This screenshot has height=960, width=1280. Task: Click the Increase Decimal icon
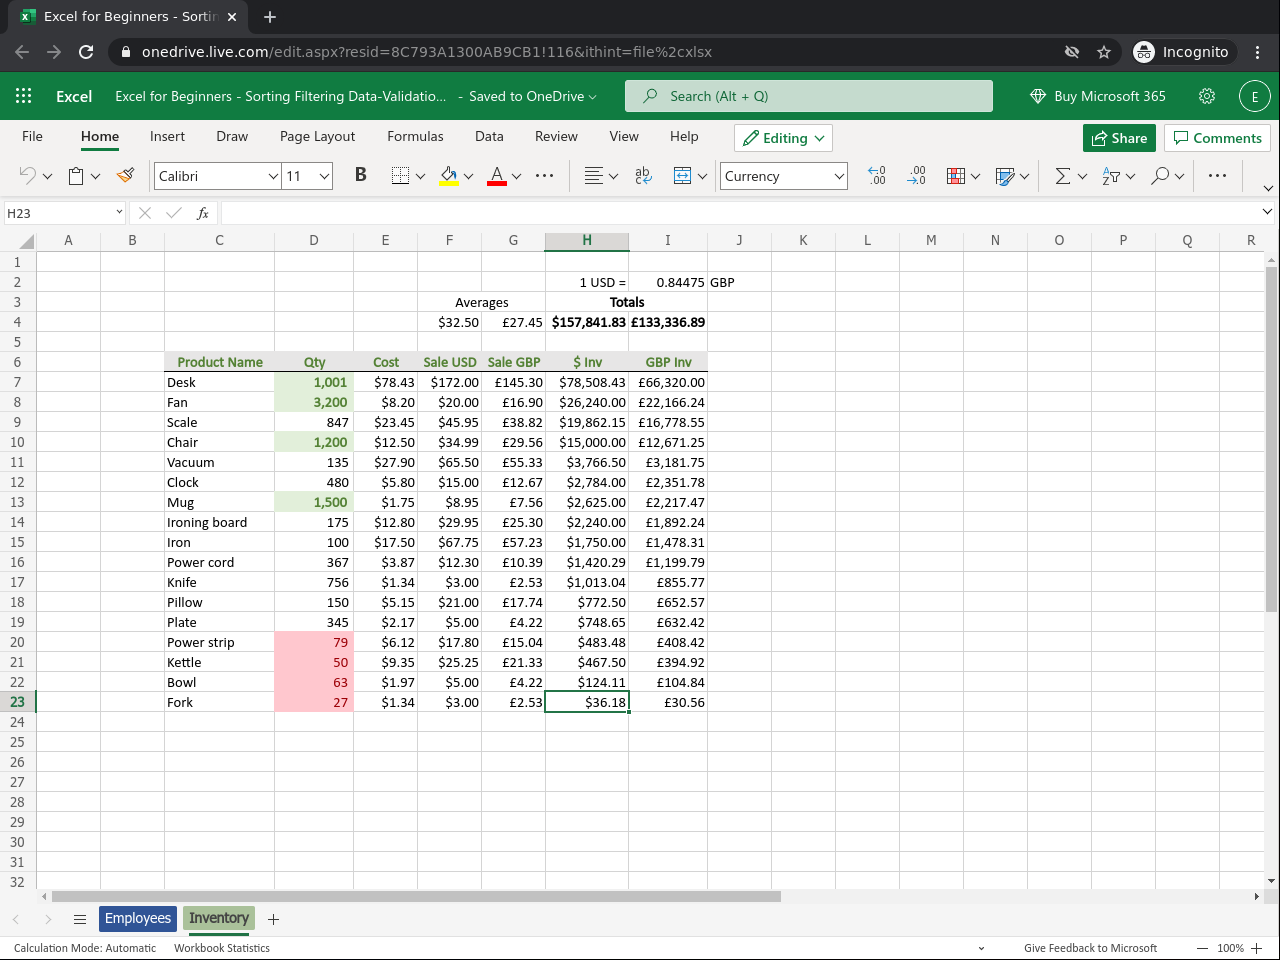click(876, 176)
